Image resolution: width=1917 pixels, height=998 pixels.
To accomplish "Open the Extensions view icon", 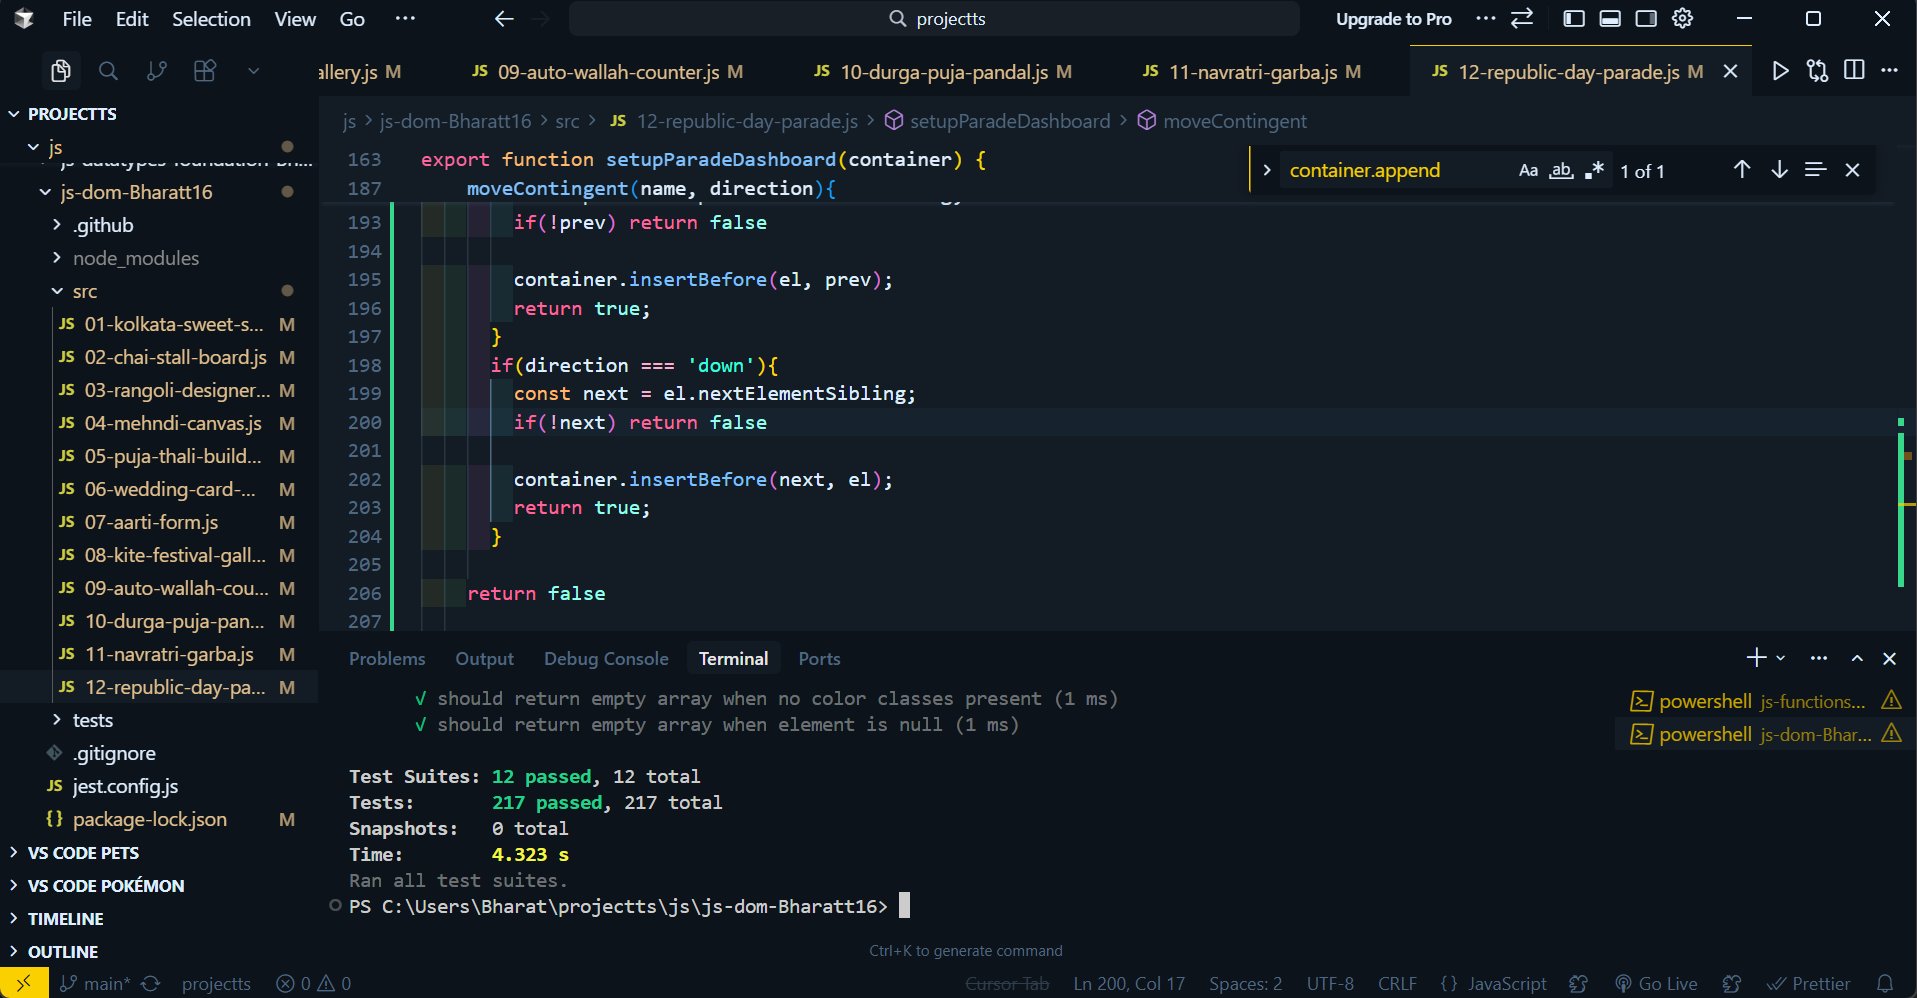I will [205, 71].
